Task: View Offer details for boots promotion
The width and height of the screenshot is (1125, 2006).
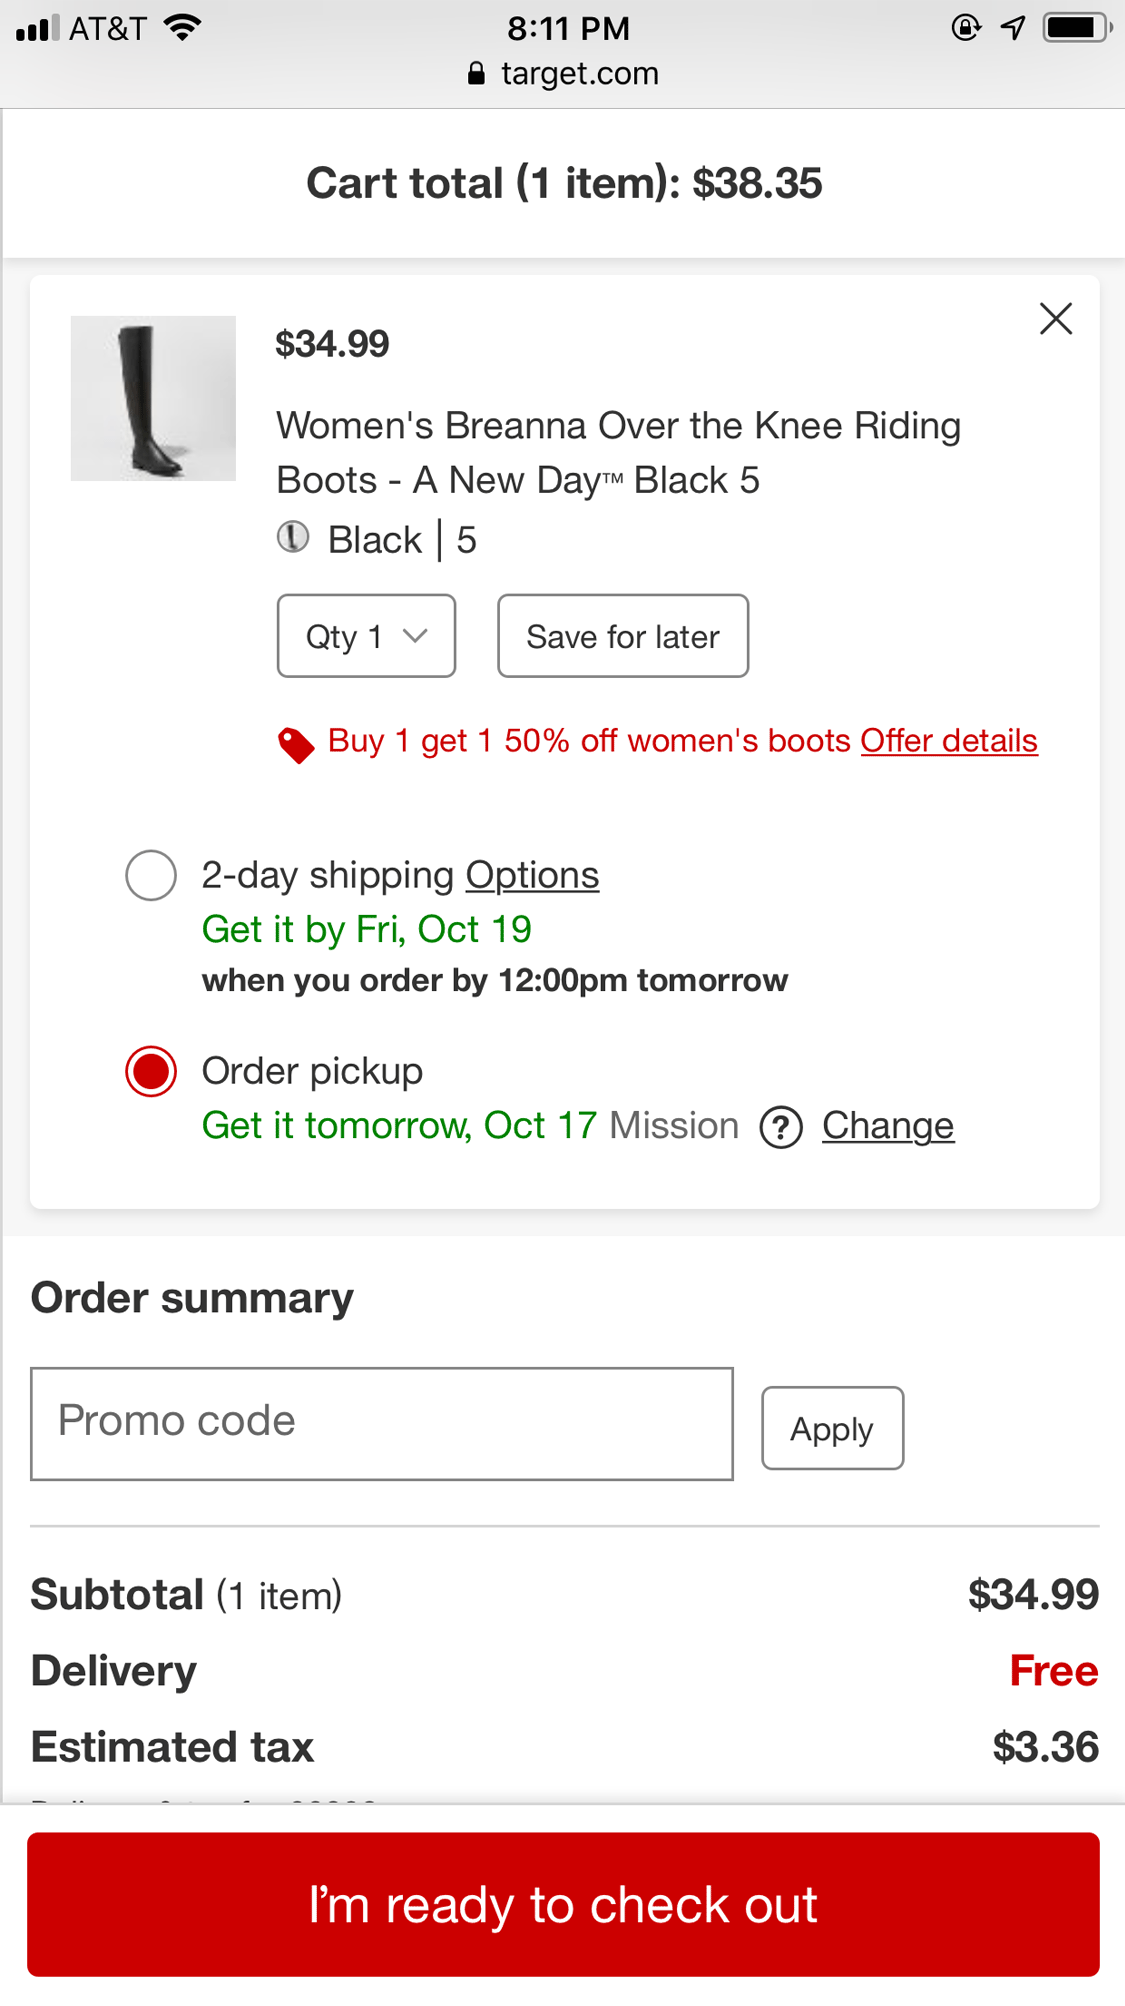Action: point(949,741)
